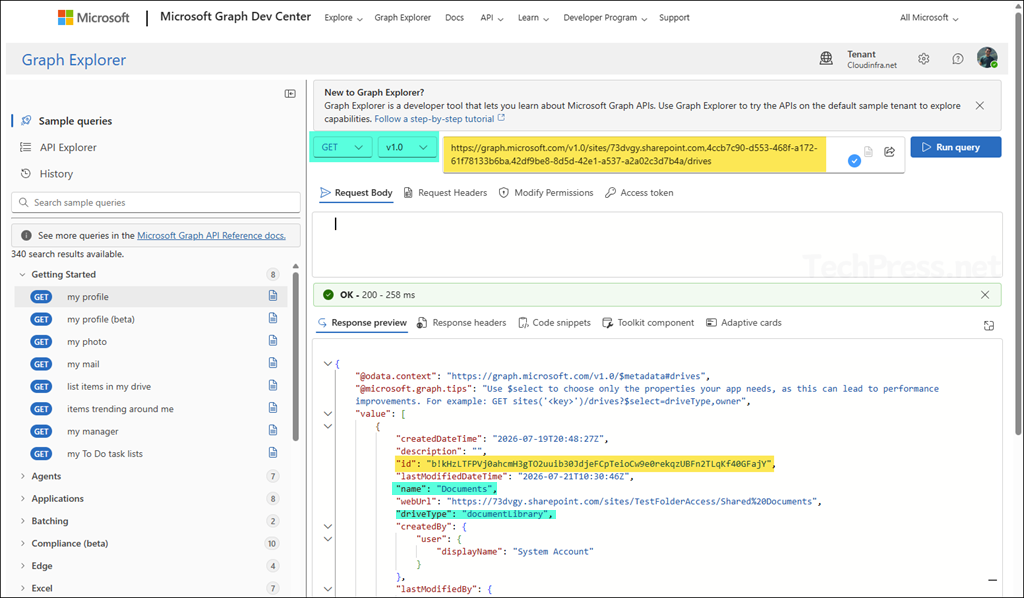Open docs icon for my photo query
Viewport: 1024px width, 598px height.
tap(273, 340)
